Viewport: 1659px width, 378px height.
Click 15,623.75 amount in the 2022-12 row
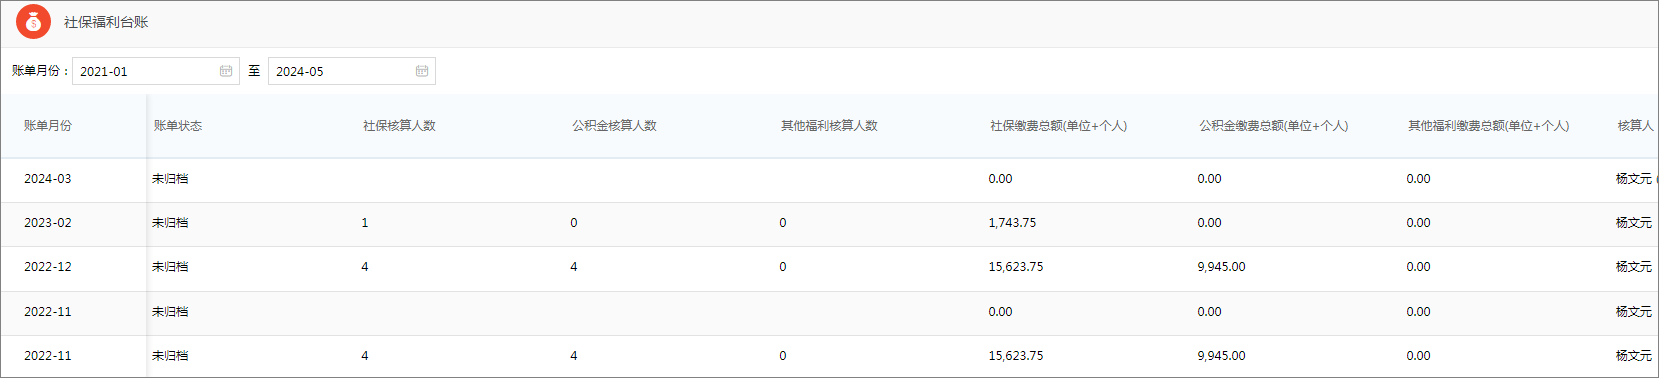(x=1016, y=267)
